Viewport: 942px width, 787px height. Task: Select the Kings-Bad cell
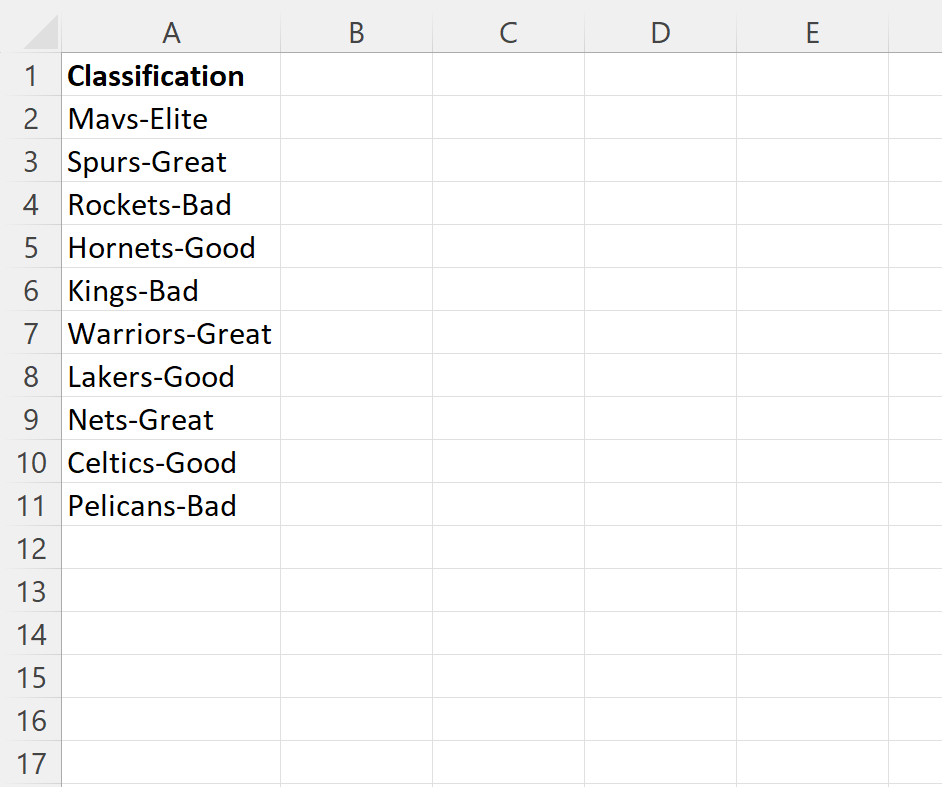(171, 290)
